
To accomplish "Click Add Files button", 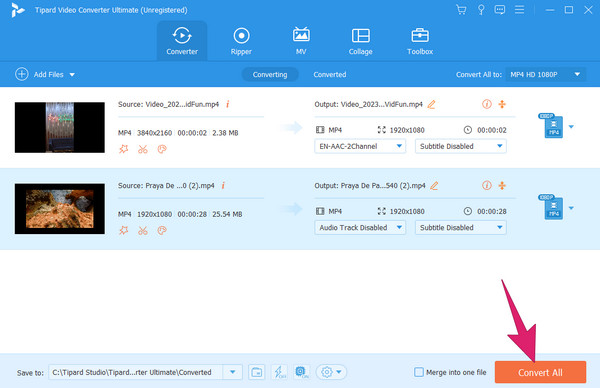I will [x=44, y=74].
